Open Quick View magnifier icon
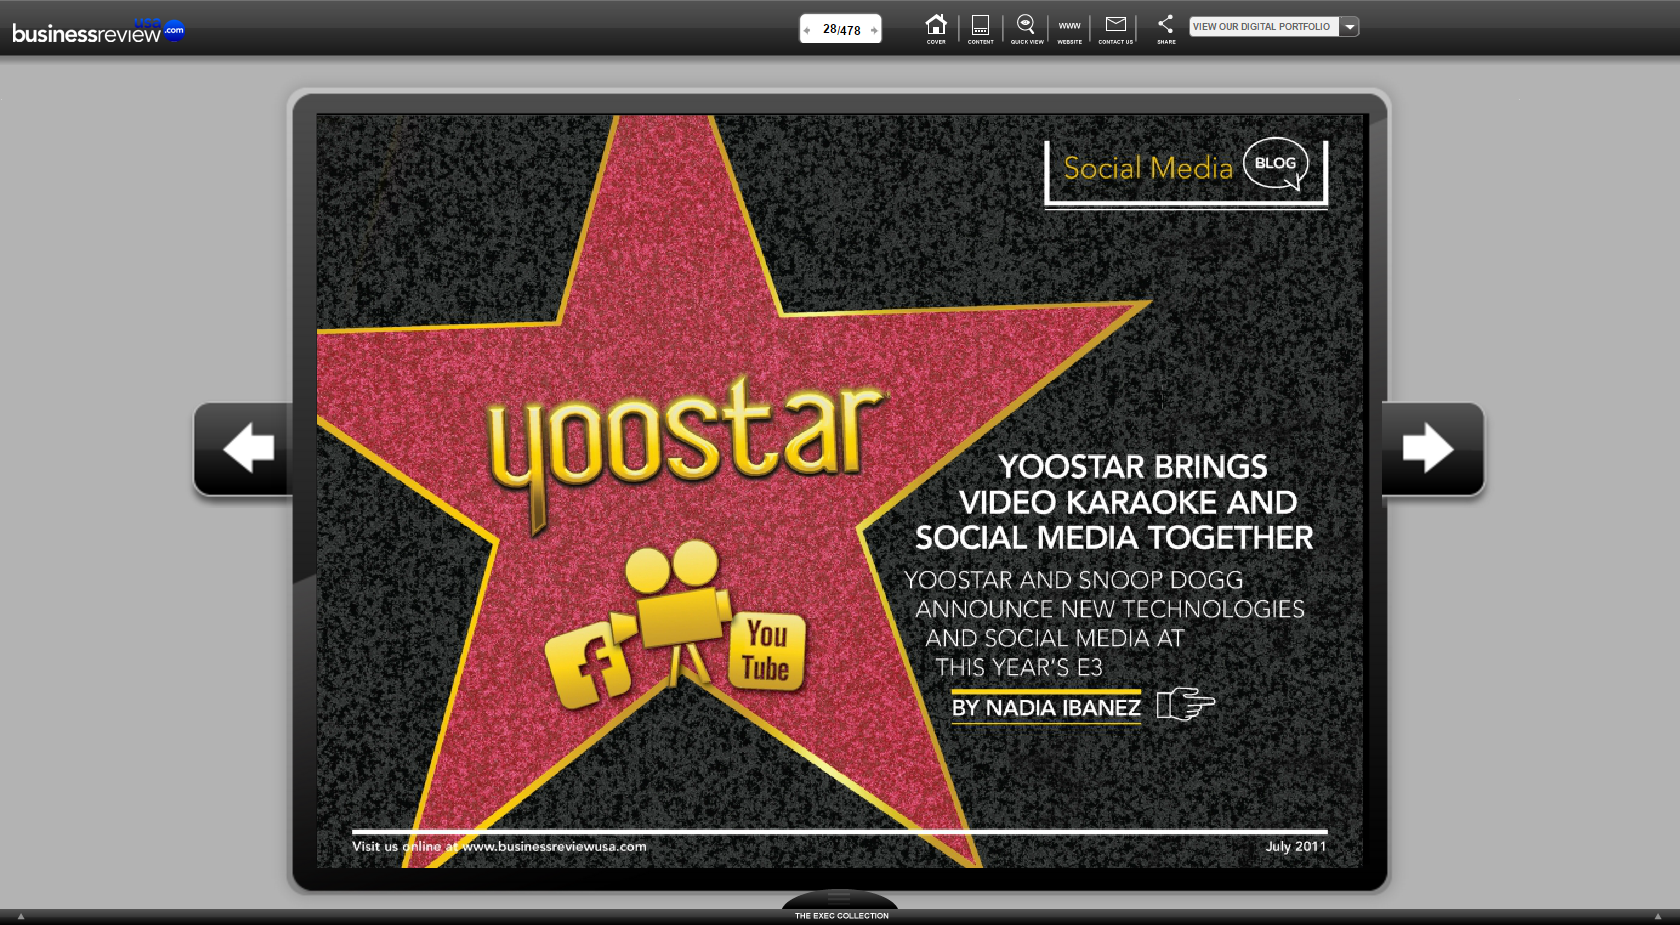The image size is (1680, 925). point(1026,27)
